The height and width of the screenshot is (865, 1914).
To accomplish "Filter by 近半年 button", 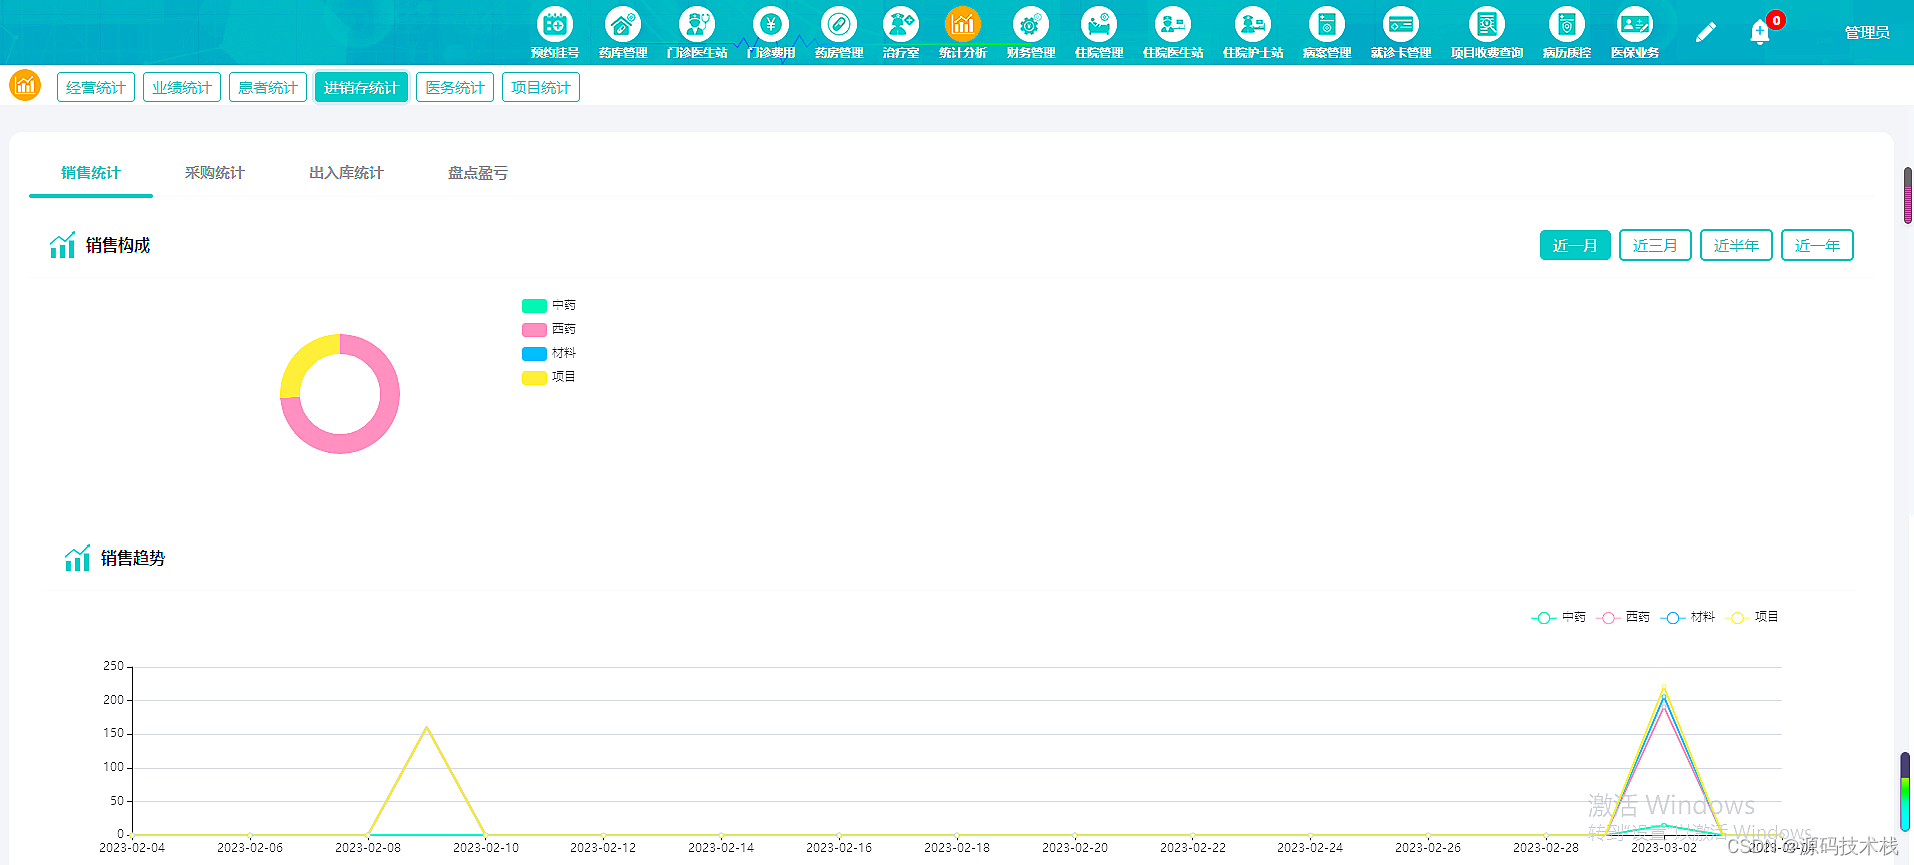I will coord(1737,245).
